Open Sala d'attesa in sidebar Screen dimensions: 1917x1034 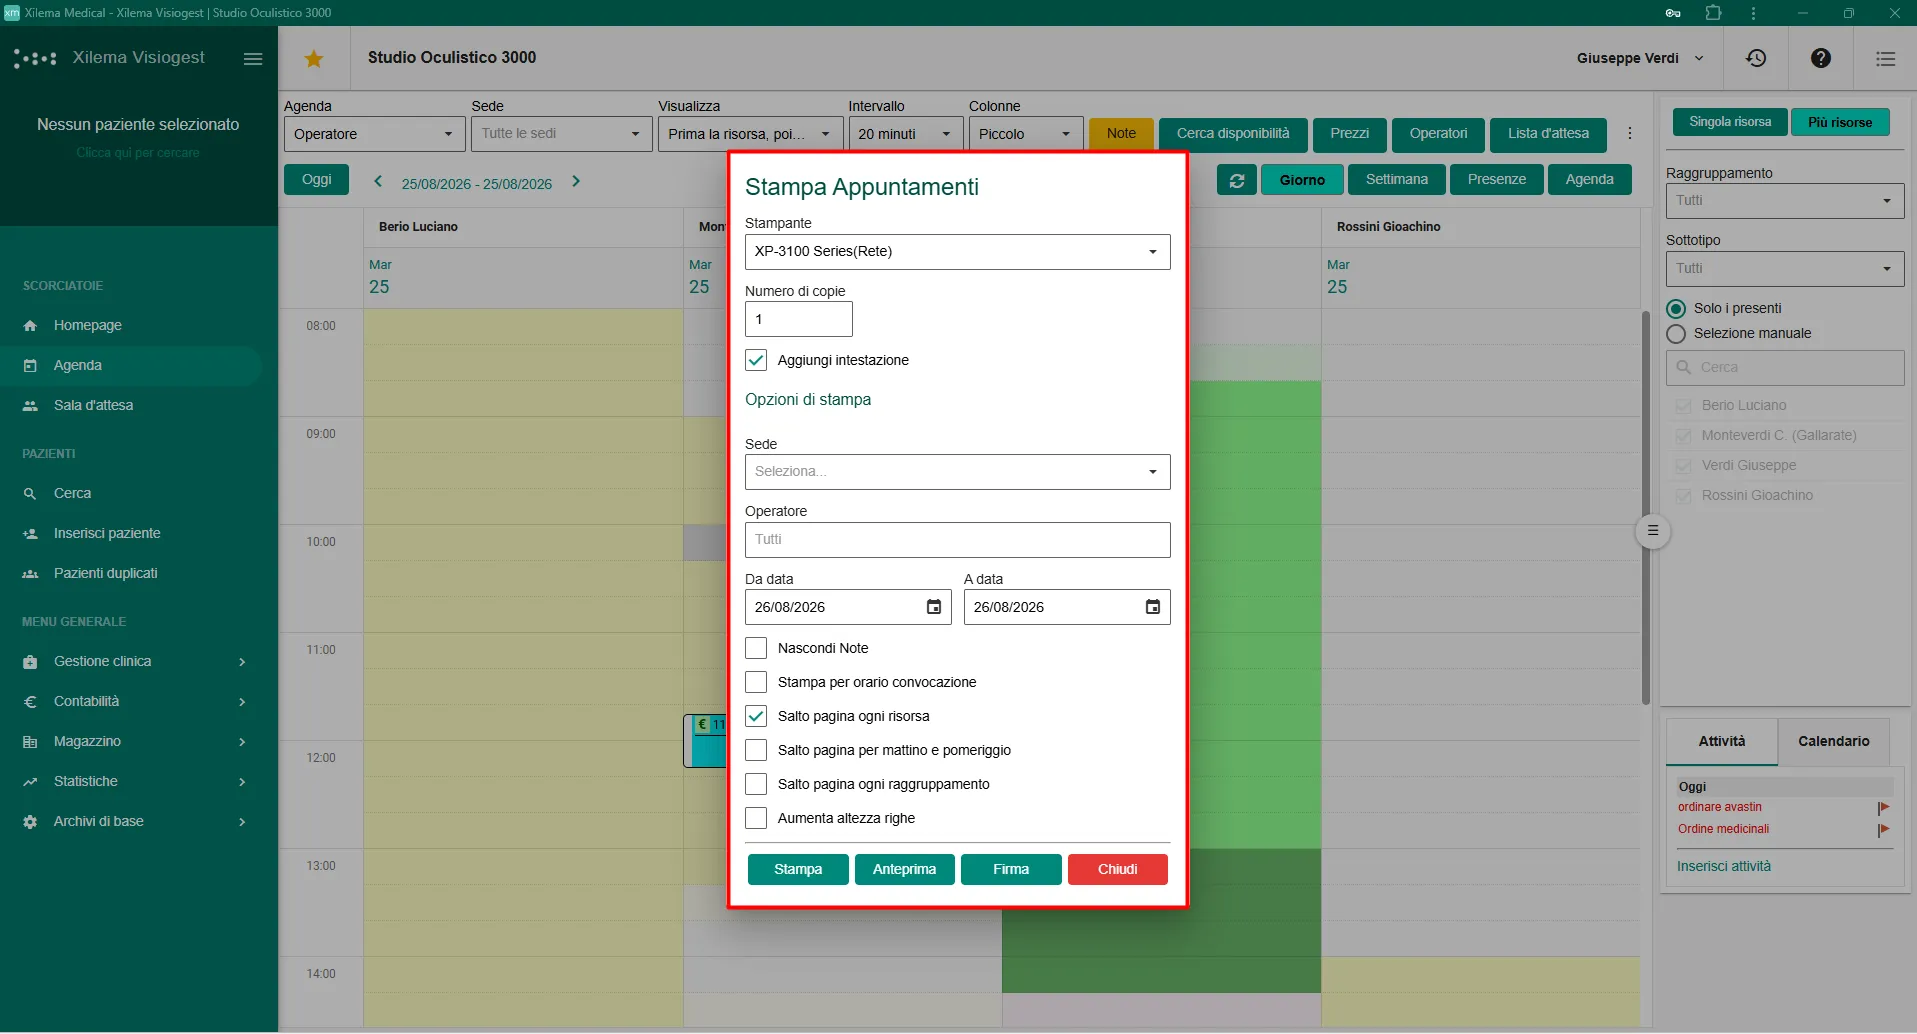[x=93, y=406]
